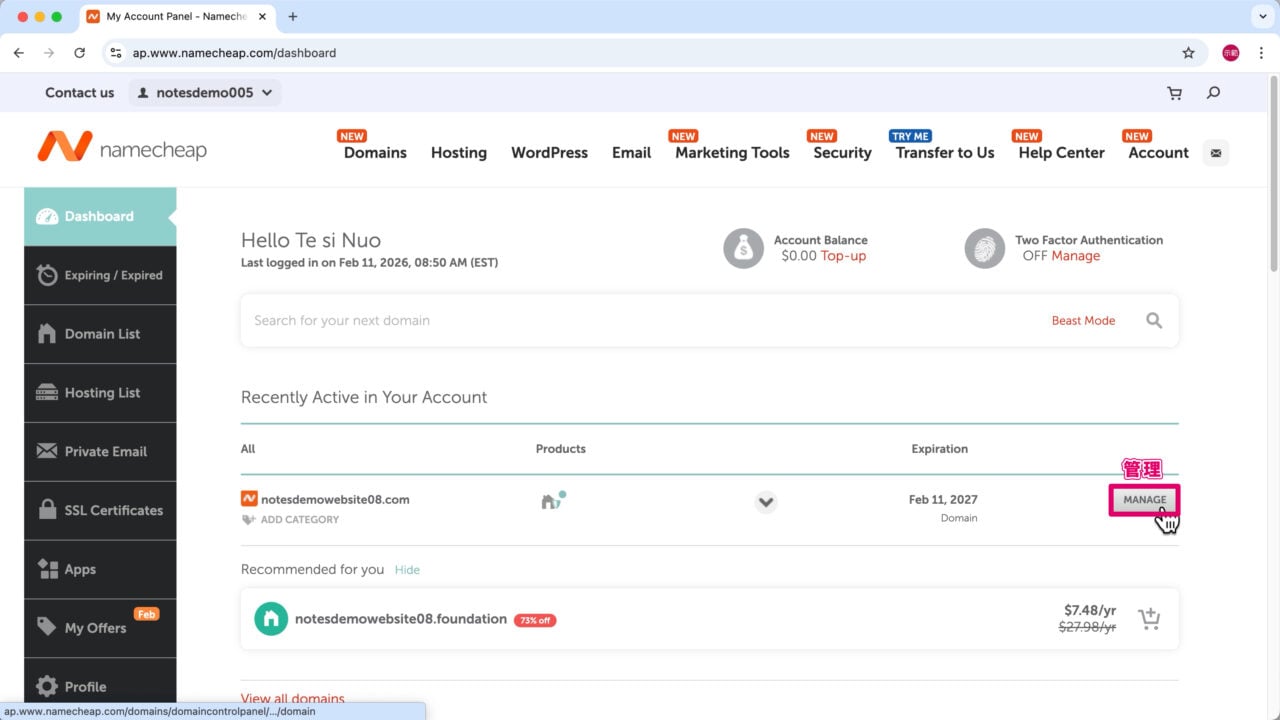Switch to the Transfer to Us section
Screen dimensions: 1280x720
click(943, 153)
